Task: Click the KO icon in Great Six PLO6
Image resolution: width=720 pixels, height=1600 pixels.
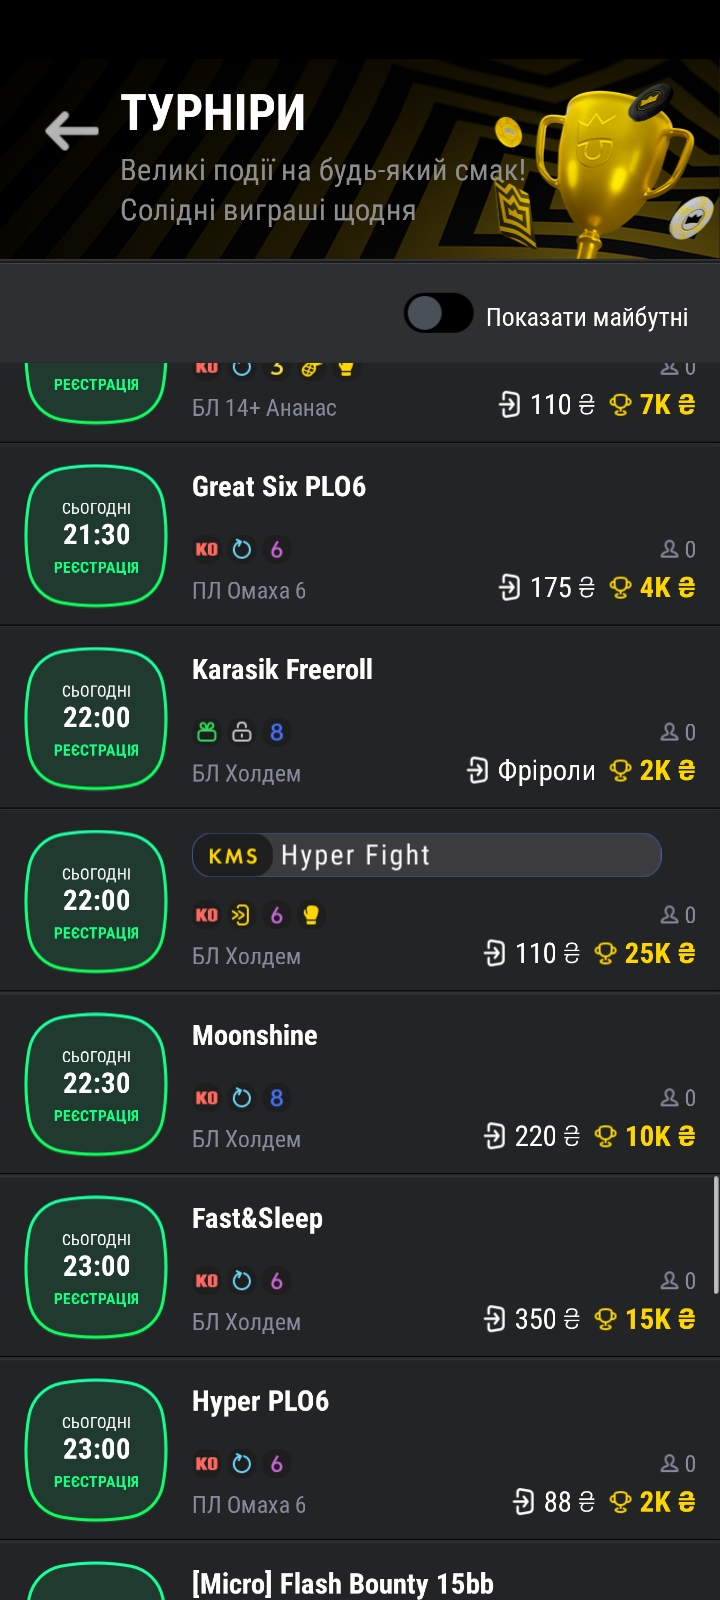Action: click(x=207, y=549)
